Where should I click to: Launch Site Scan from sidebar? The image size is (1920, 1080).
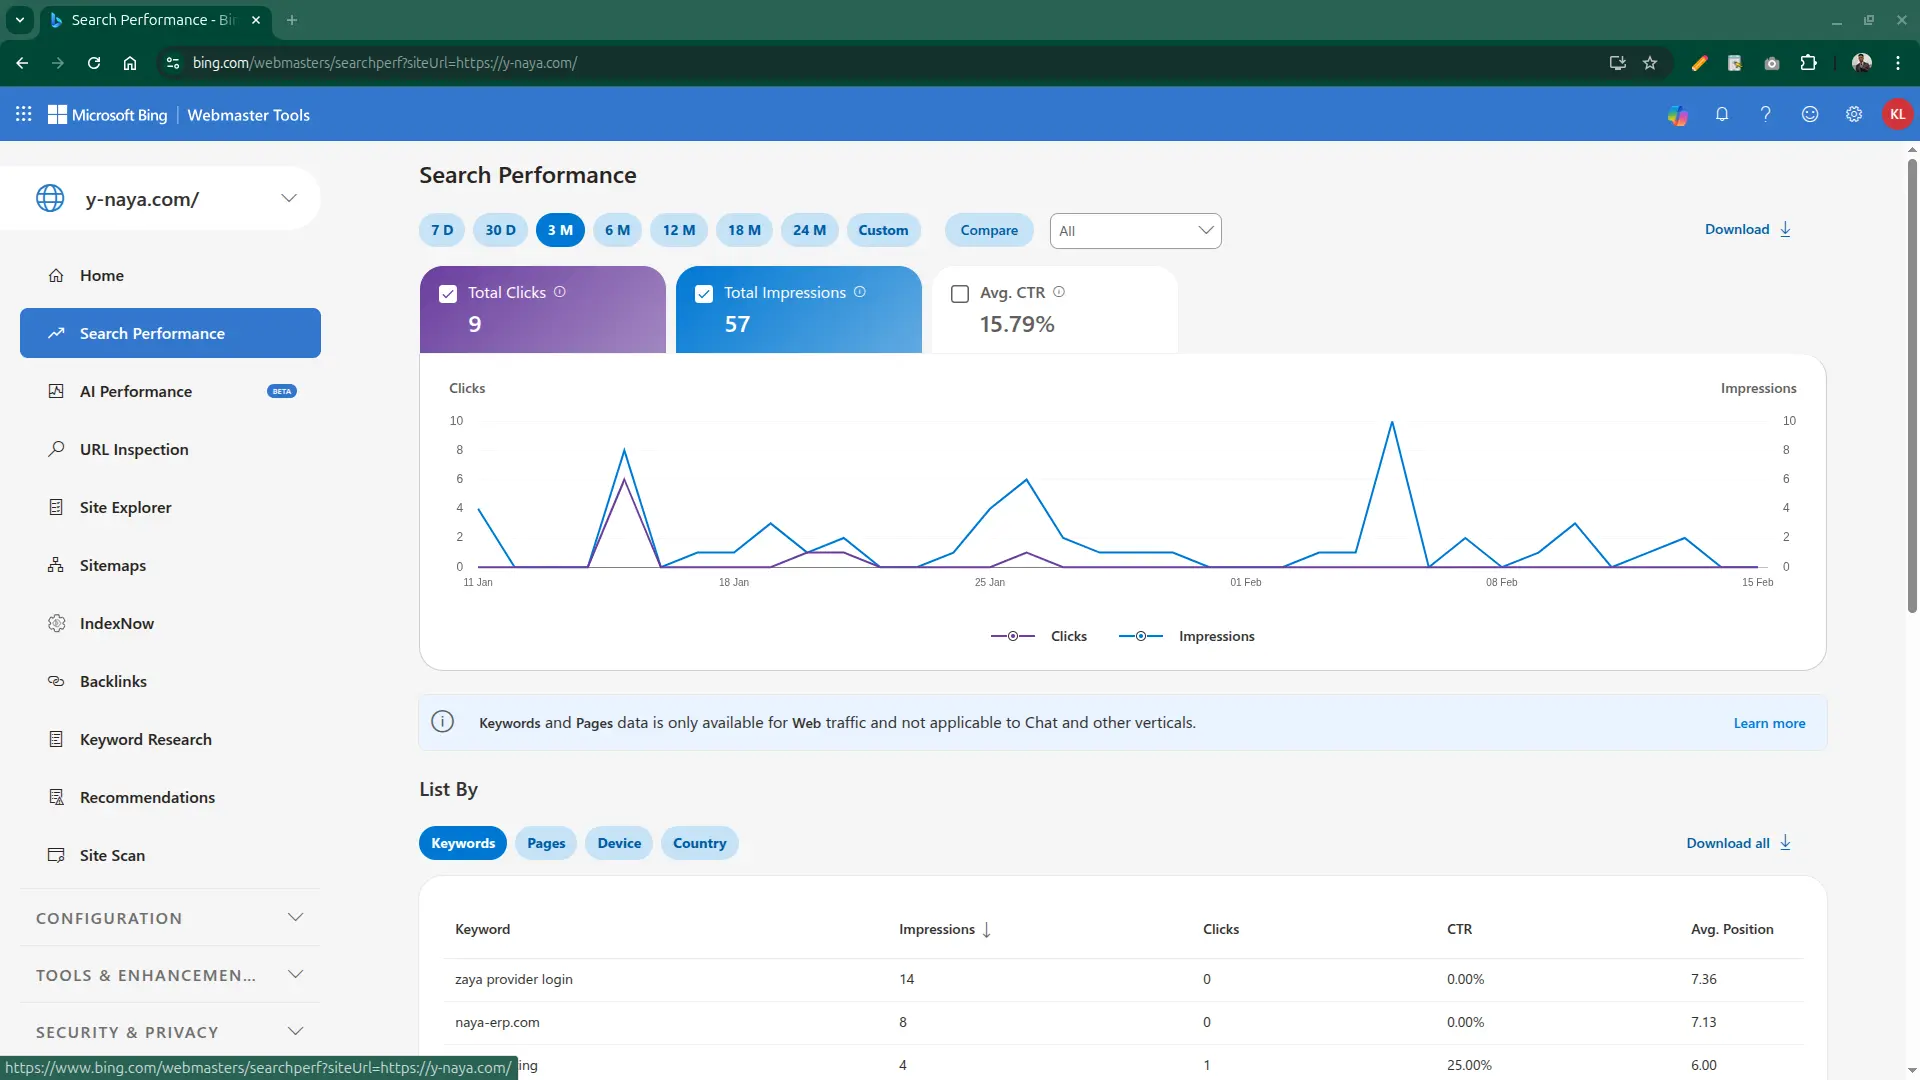coord(113,855)
